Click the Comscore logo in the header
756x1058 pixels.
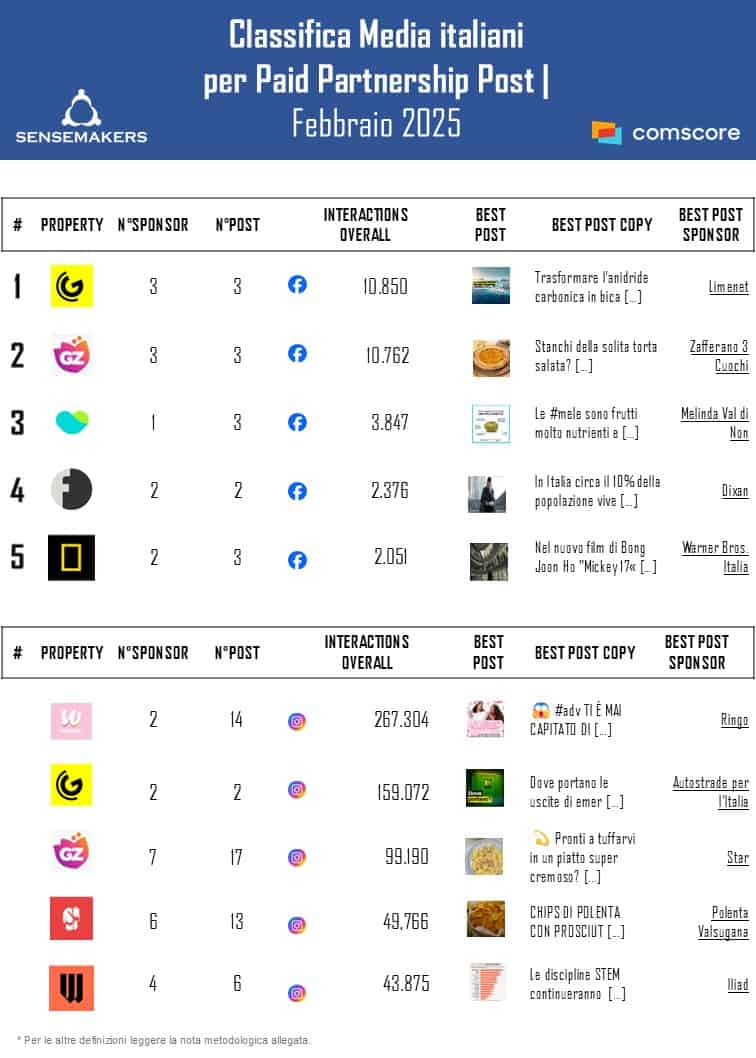pos(666,132)
